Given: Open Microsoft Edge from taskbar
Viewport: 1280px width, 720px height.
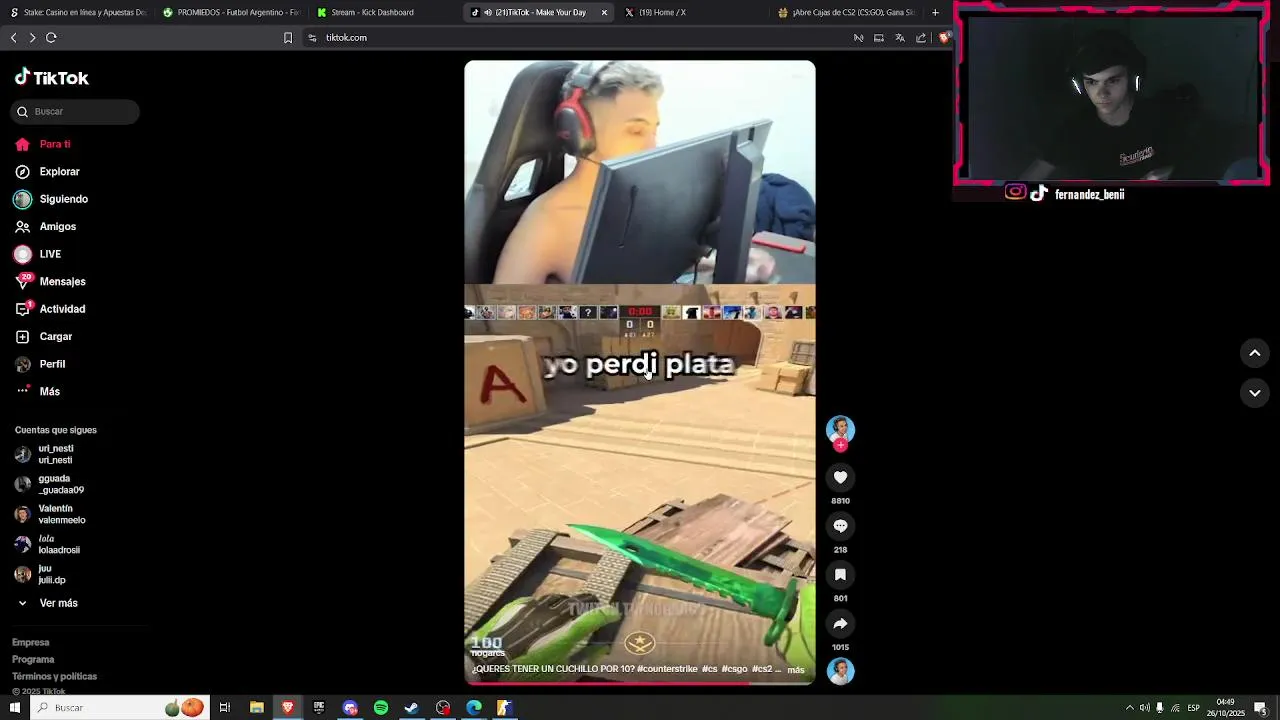Looking at the screenshot, I should [474, 708].
